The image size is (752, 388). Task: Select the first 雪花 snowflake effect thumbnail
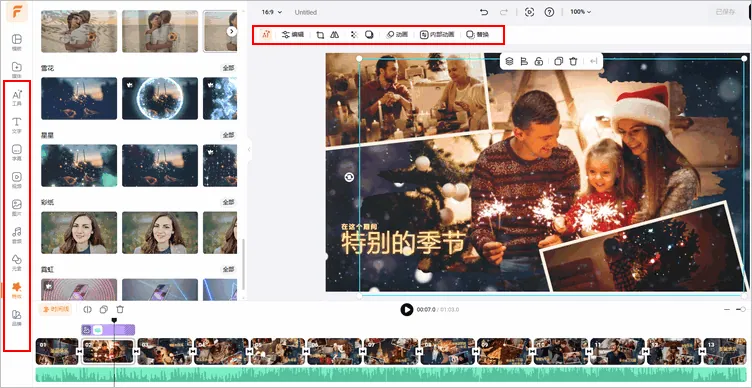pyautogui.click(x=79, y=98)
